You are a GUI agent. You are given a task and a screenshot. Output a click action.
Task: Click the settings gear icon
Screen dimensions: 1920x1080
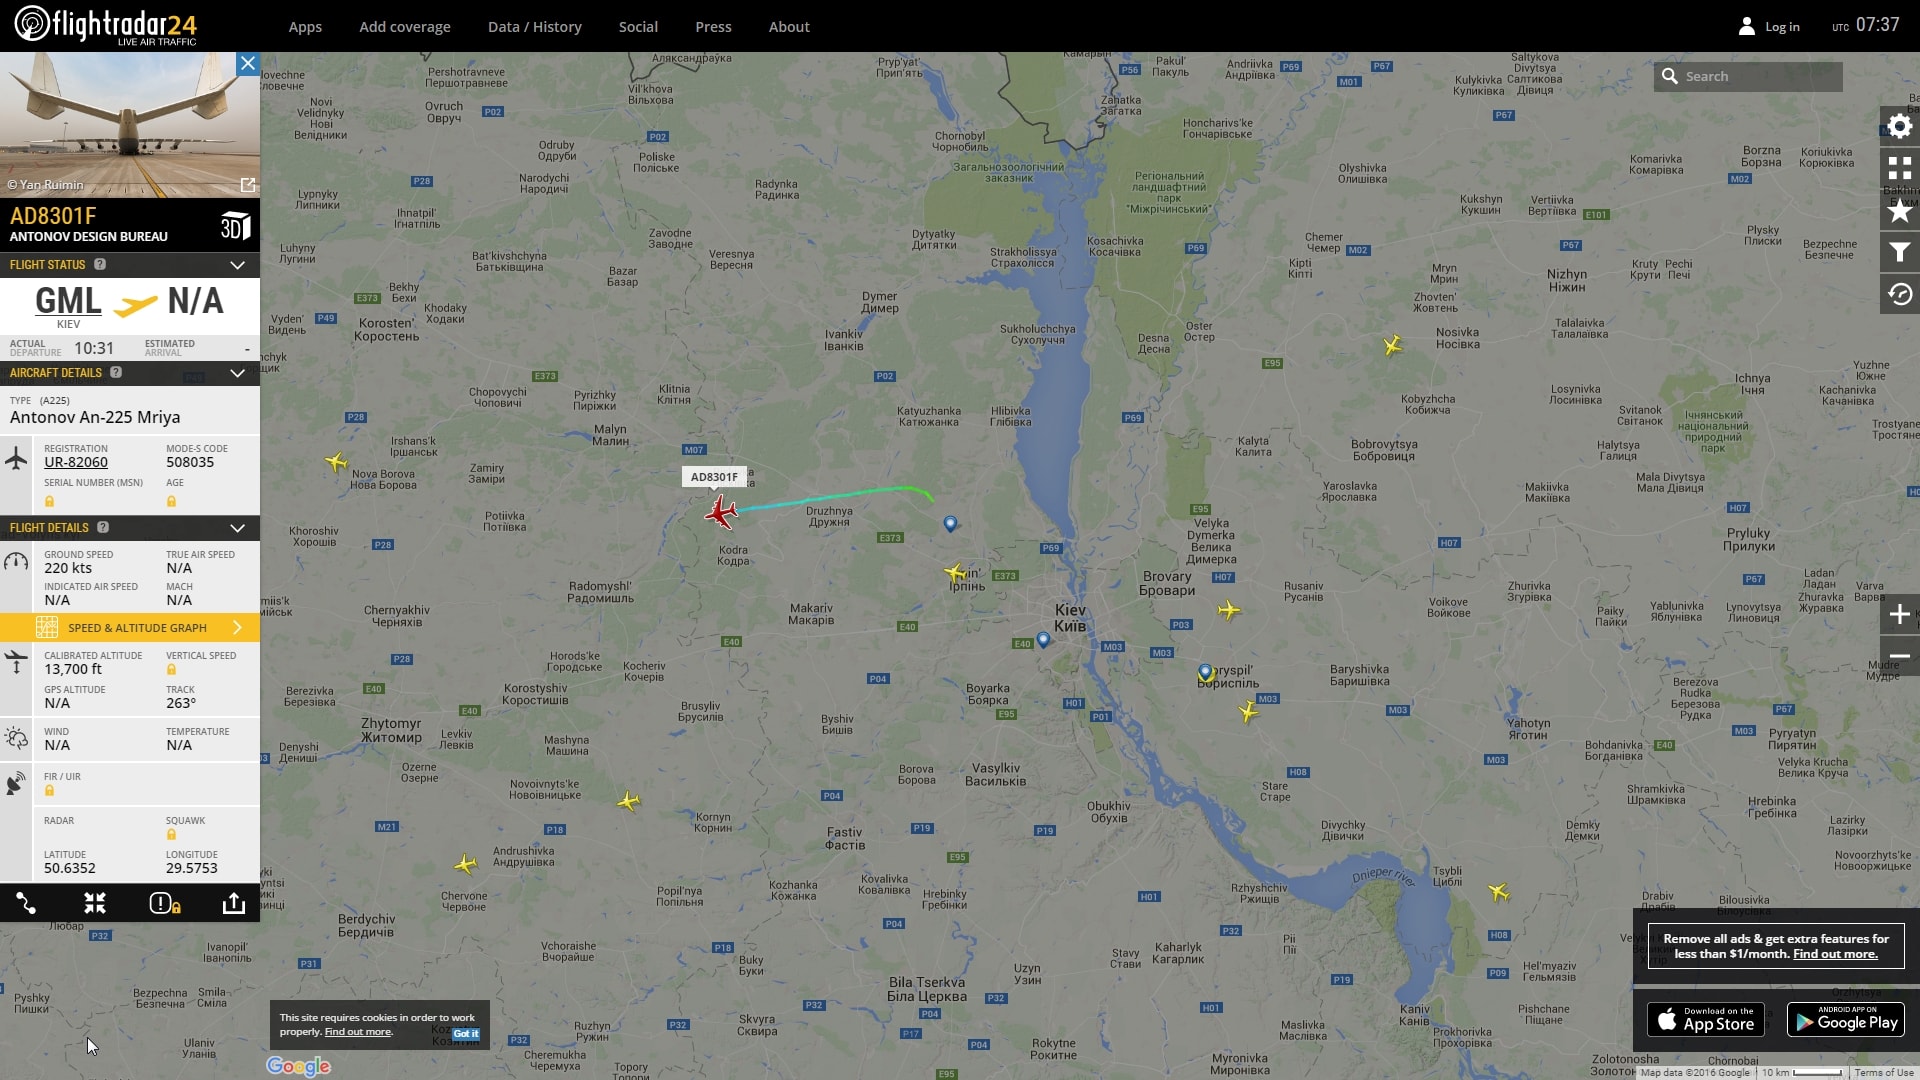[1899, 127]
